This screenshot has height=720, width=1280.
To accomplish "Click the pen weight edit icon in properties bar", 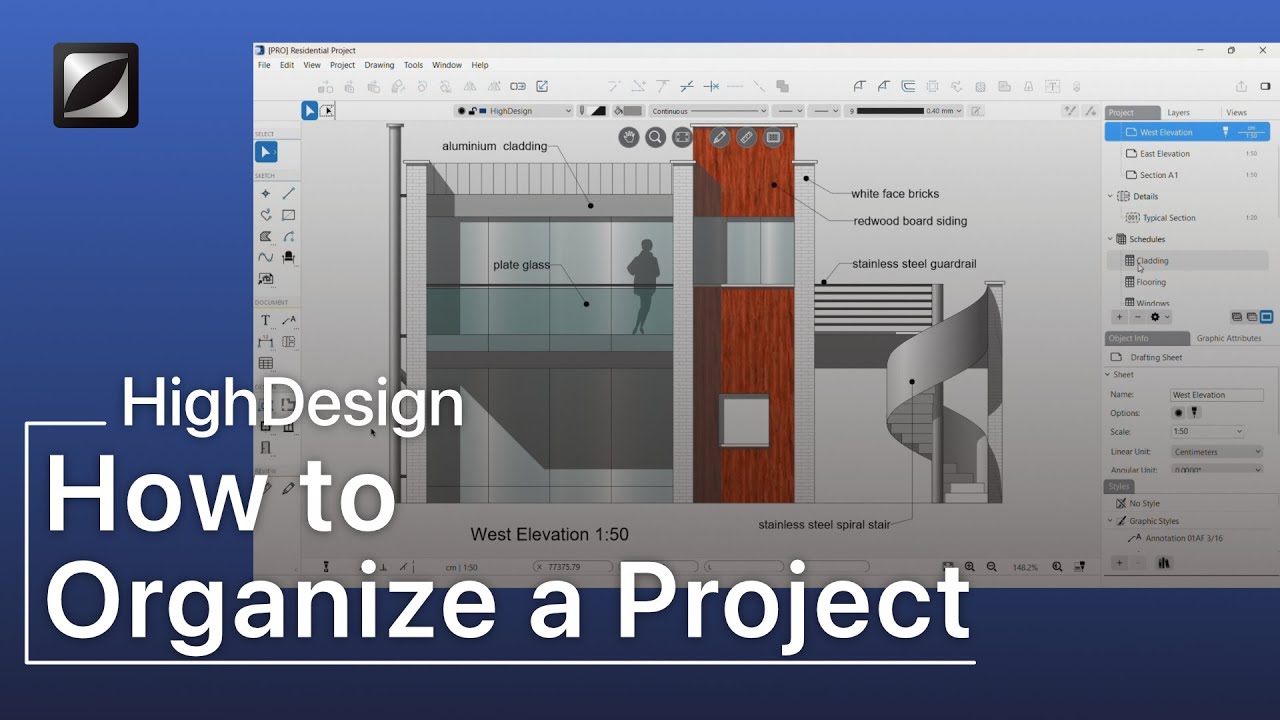I will coord(977,111).
